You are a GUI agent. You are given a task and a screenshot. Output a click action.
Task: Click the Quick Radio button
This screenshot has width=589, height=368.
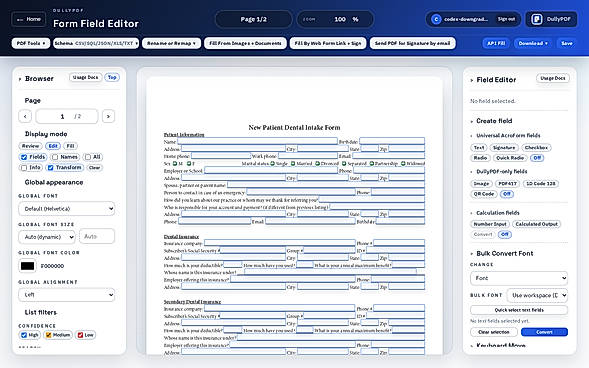pyautogui.click(x=510, y=158)
